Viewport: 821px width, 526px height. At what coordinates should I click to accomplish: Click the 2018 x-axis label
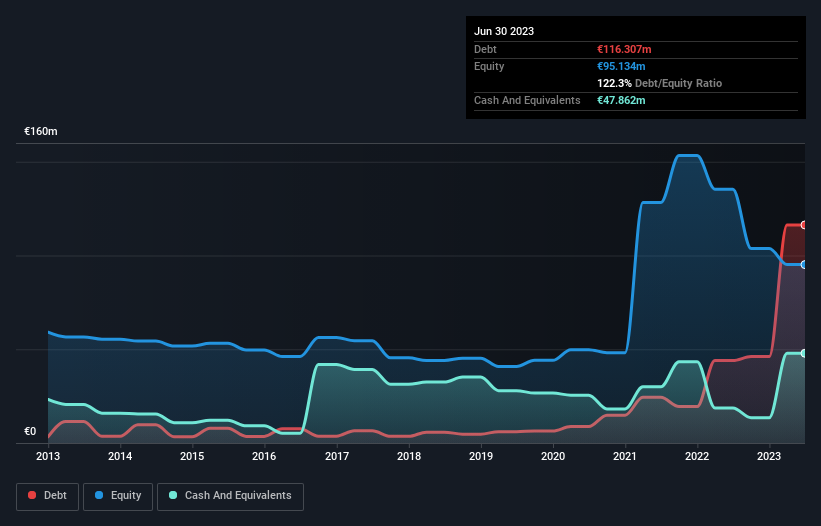click(x=409, y=456)
